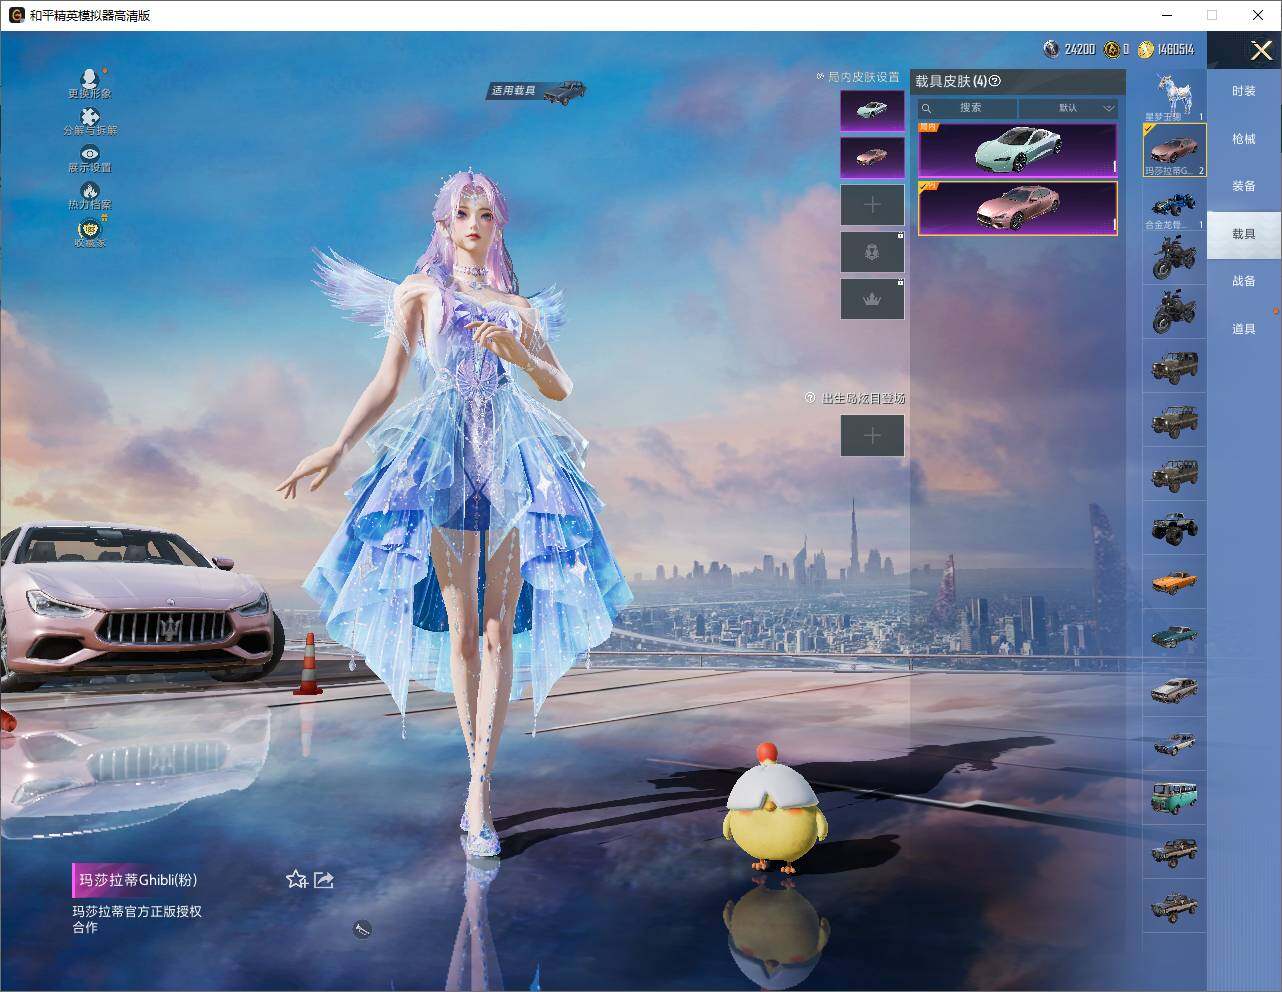Click the locked crown skin slot
The image size is (1282, 992).
coord(872,299)
